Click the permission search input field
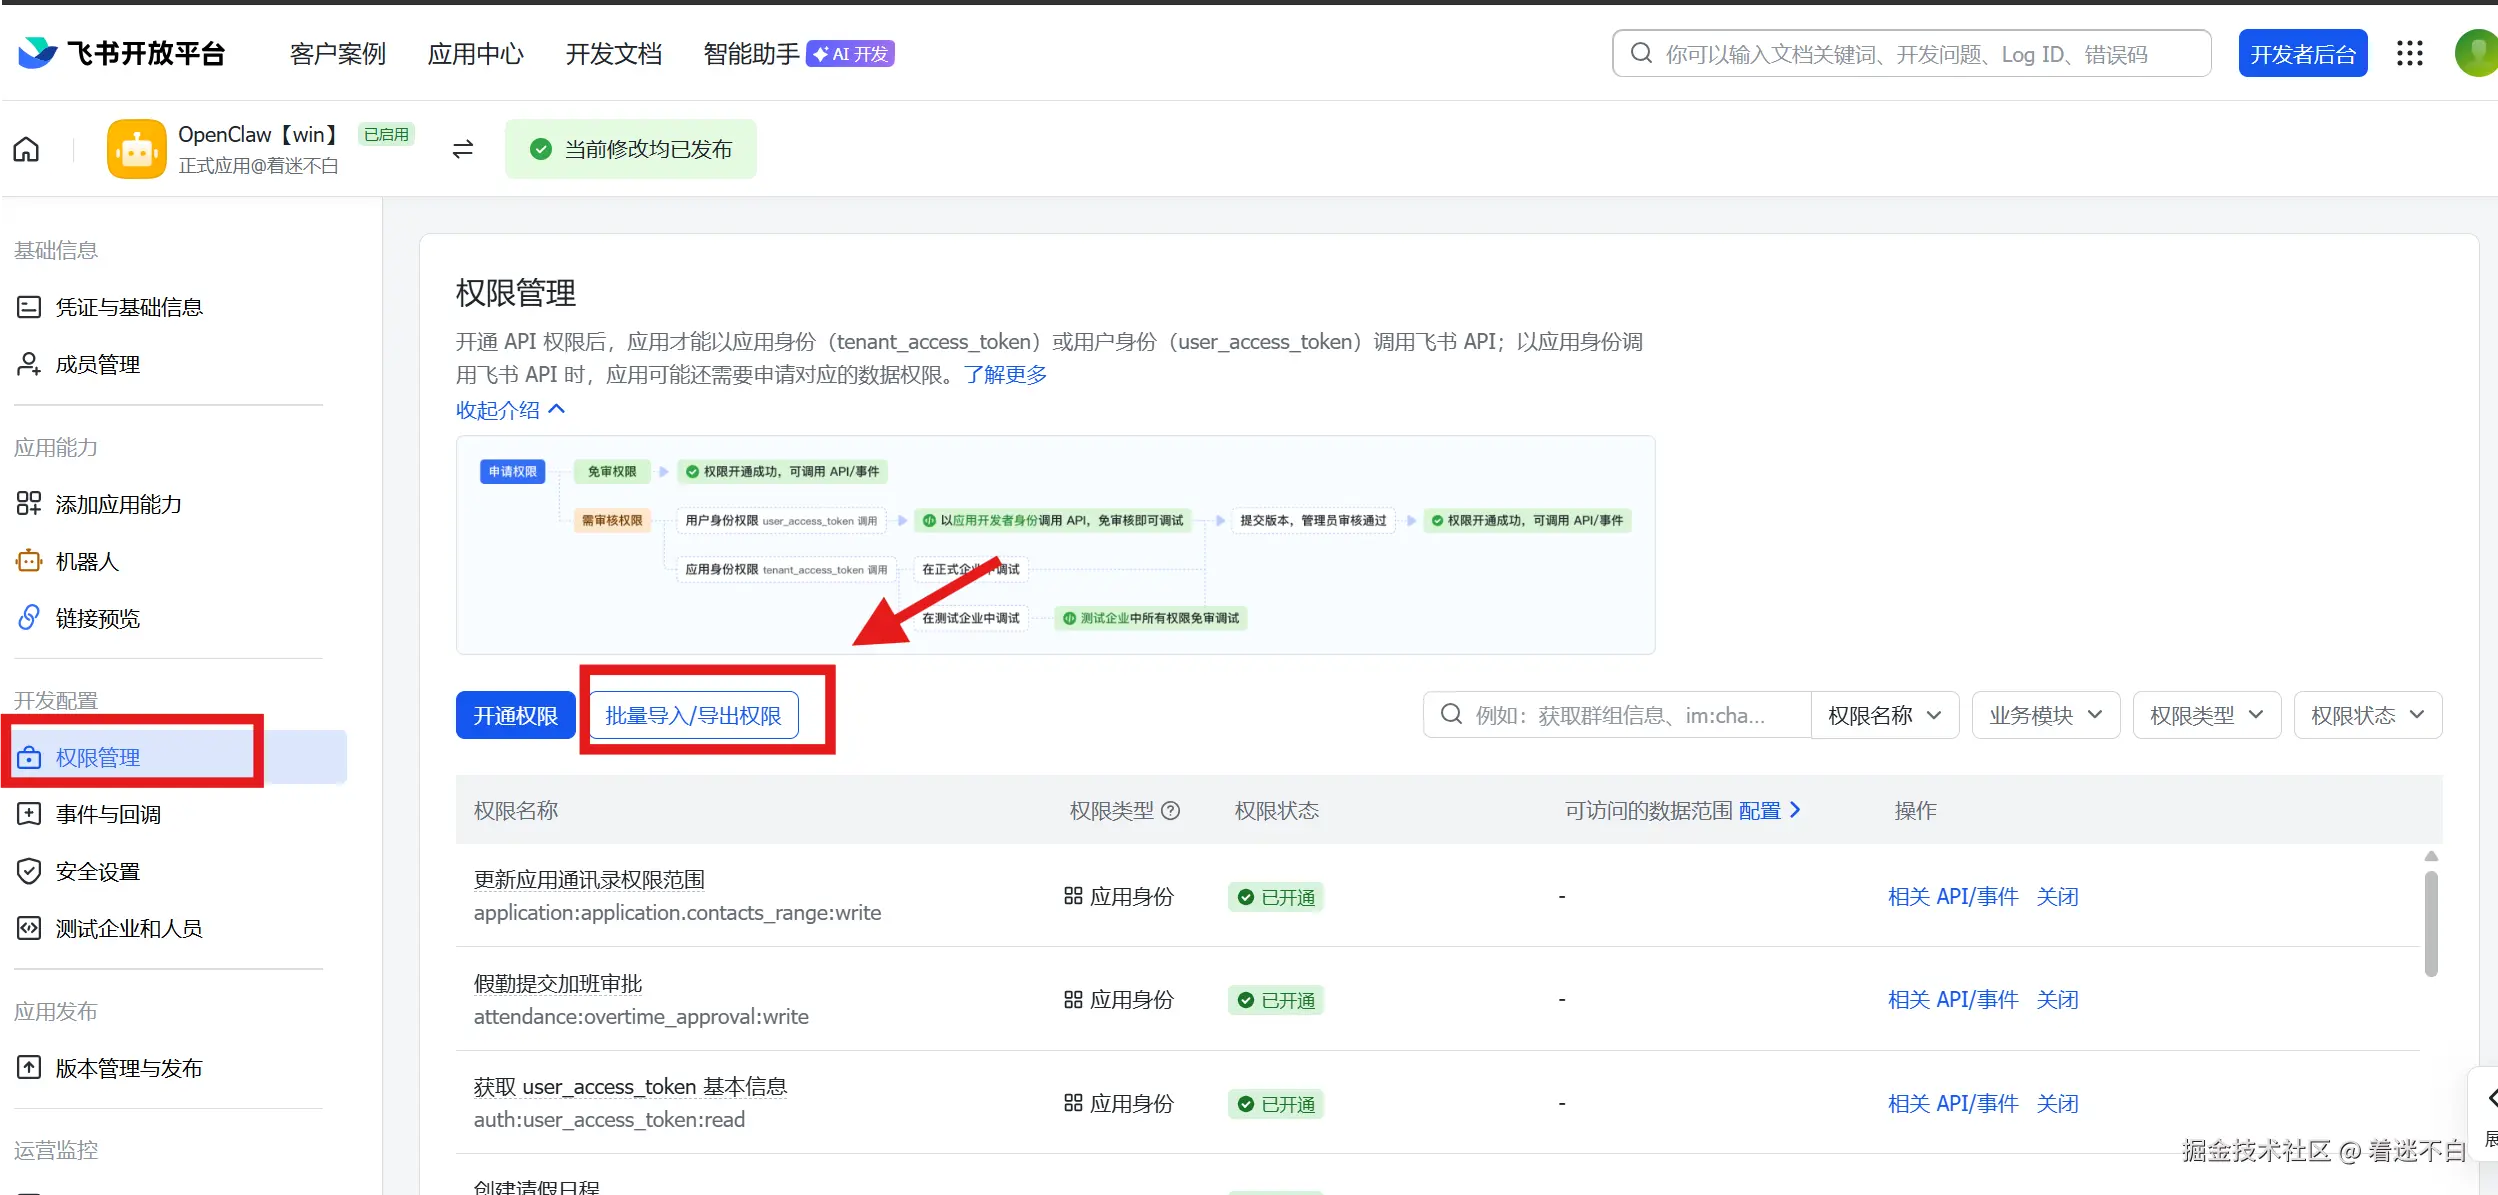Viewport: 2498px width, 1195px height. 1620,716
